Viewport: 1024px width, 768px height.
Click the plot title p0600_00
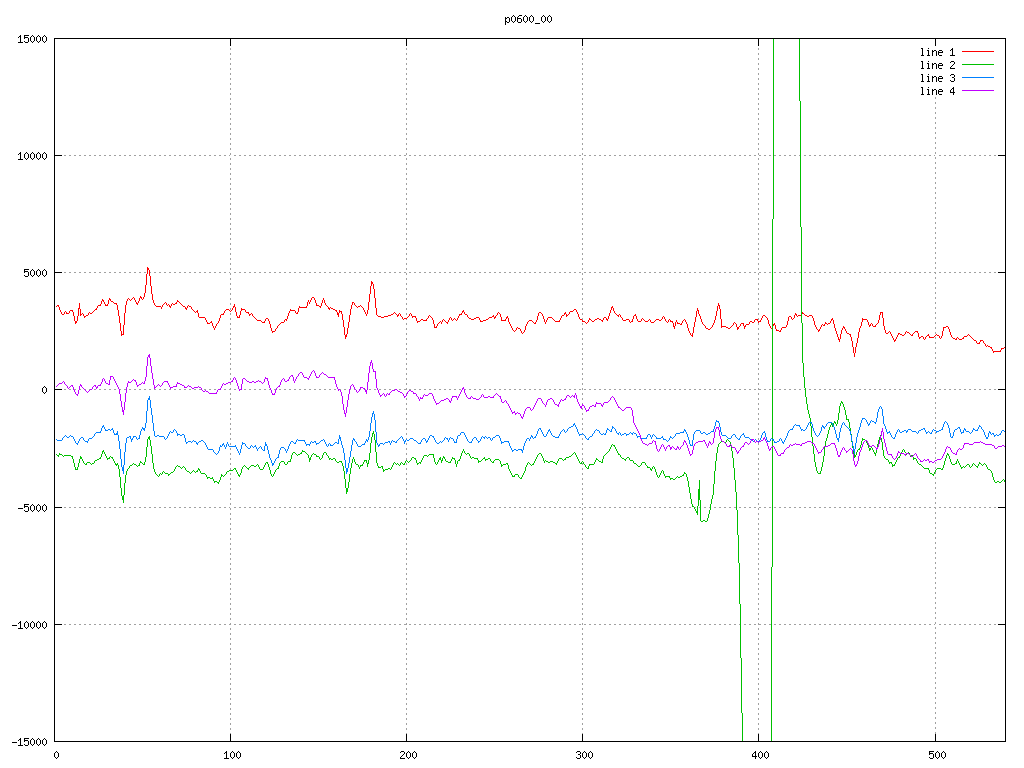tap(528, 19)
